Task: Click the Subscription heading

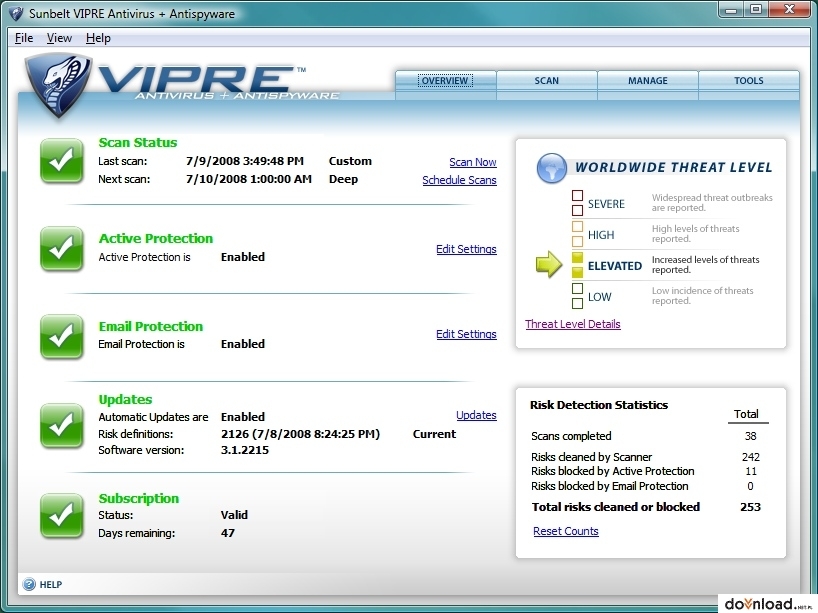Action: click(138, 499)
